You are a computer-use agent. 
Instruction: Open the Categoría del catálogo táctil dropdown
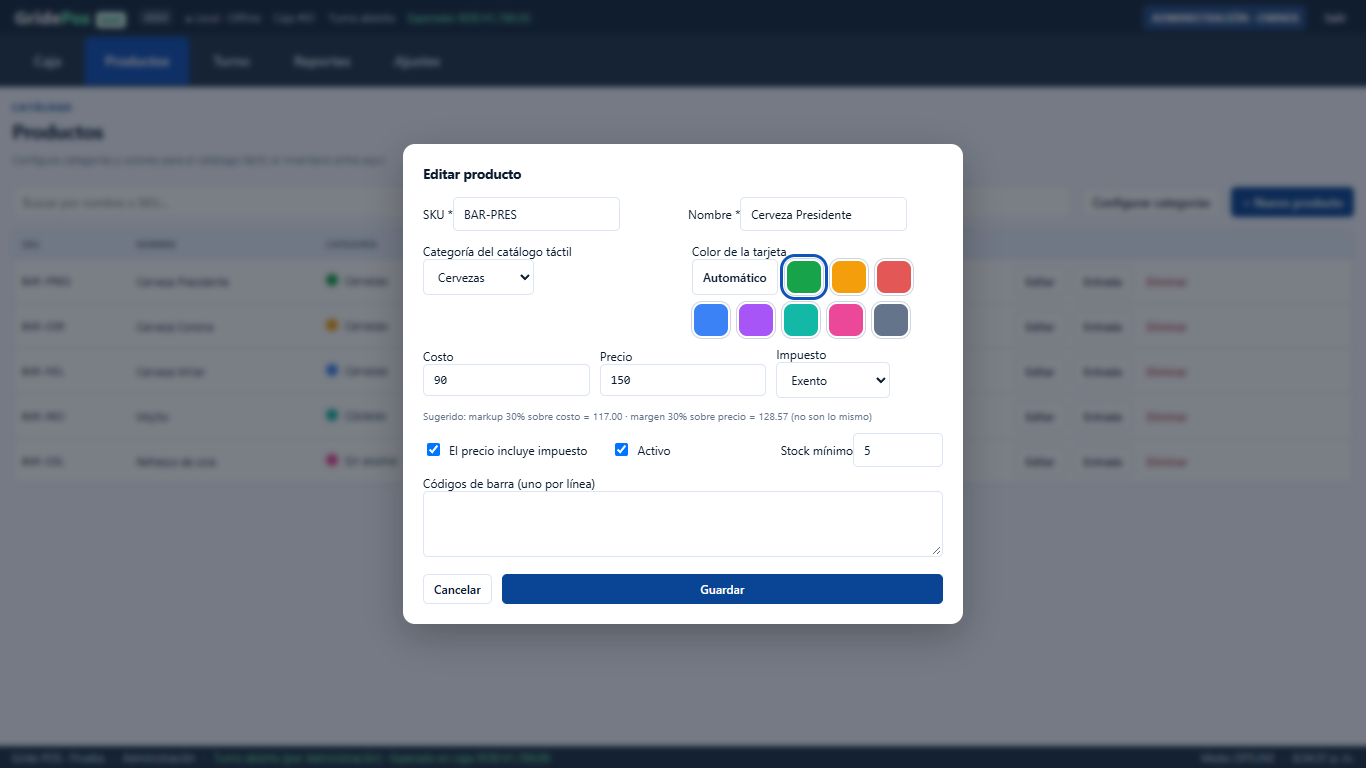click(x=478, y=278)
